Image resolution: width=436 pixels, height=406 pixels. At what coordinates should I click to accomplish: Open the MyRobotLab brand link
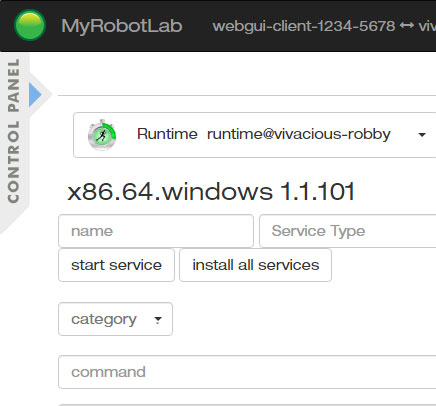point(122,26)
